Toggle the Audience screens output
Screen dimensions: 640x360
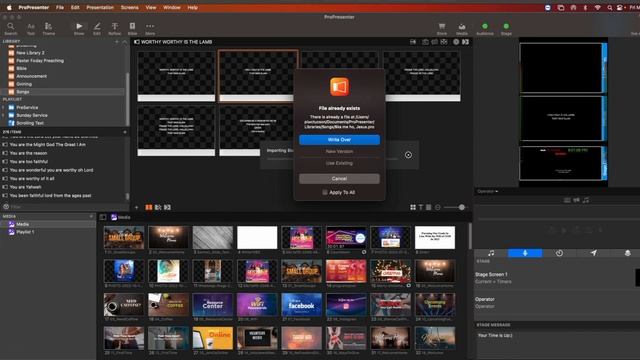click(485, 29)
